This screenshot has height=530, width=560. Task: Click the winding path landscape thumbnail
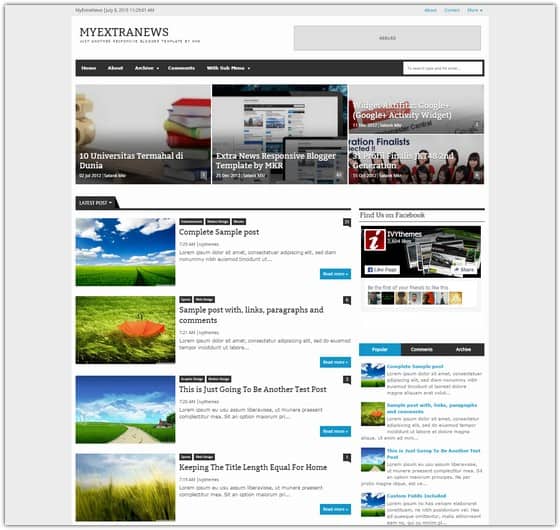click(125, 409)
